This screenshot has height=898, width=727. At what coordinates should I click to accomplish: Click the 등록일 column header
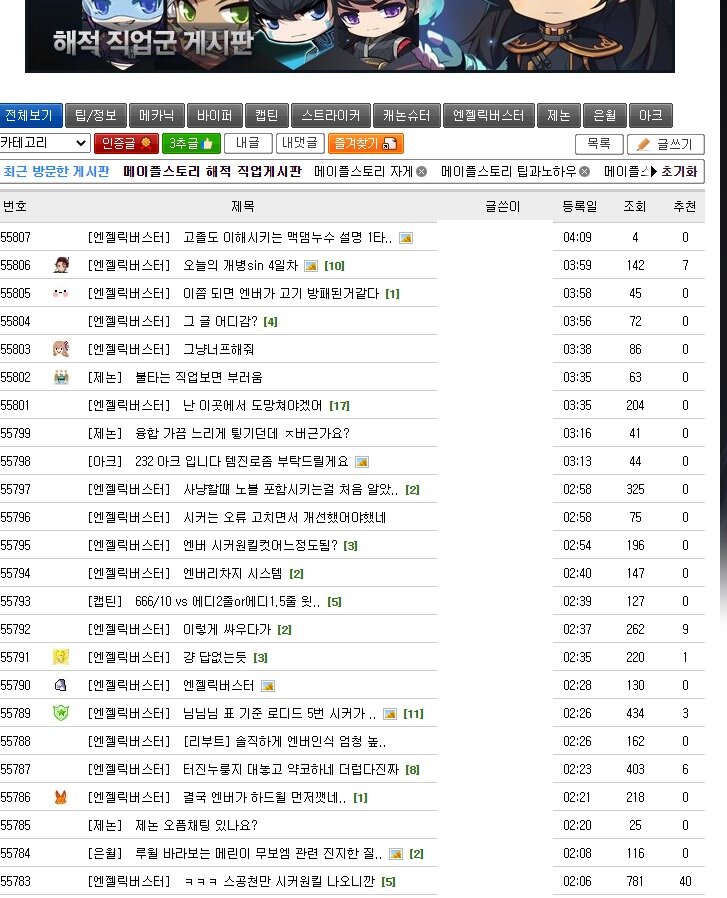579,207
